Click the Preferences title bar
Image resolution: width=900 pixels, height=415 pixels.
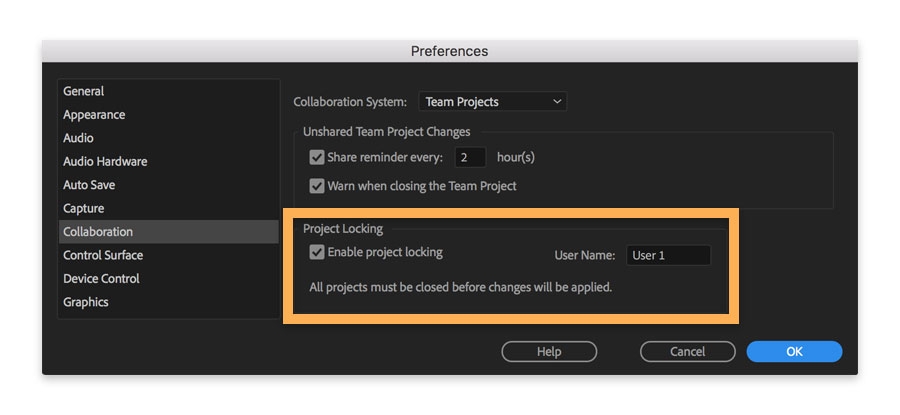click(449, 51)
